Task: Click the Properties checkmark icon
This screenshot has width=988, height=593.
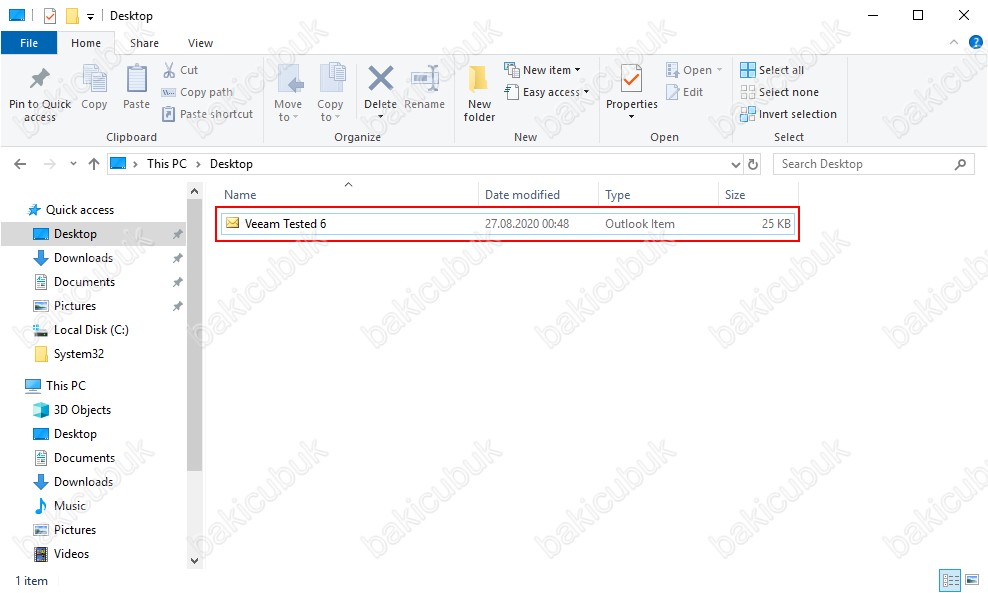Action: pos(631,80)
